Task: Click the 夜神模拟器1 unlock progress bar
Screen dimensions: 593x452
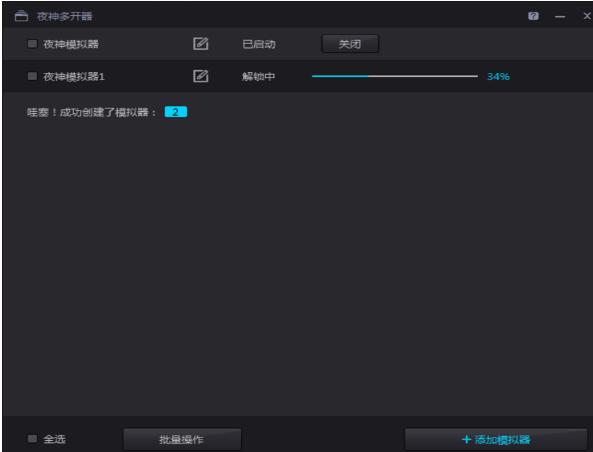Action: (394, 76)
